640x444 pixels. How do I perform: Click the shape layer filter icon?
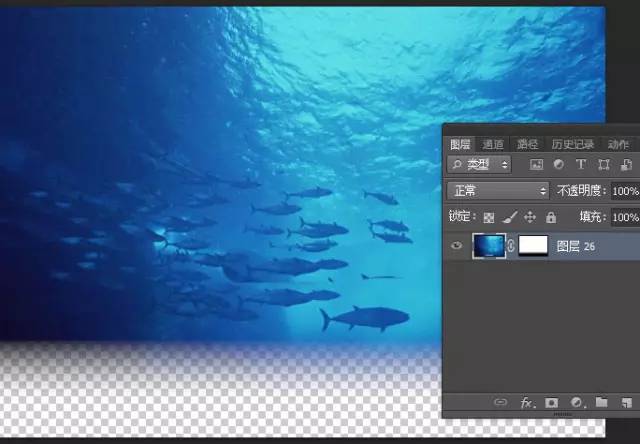[x=603, y=164]
